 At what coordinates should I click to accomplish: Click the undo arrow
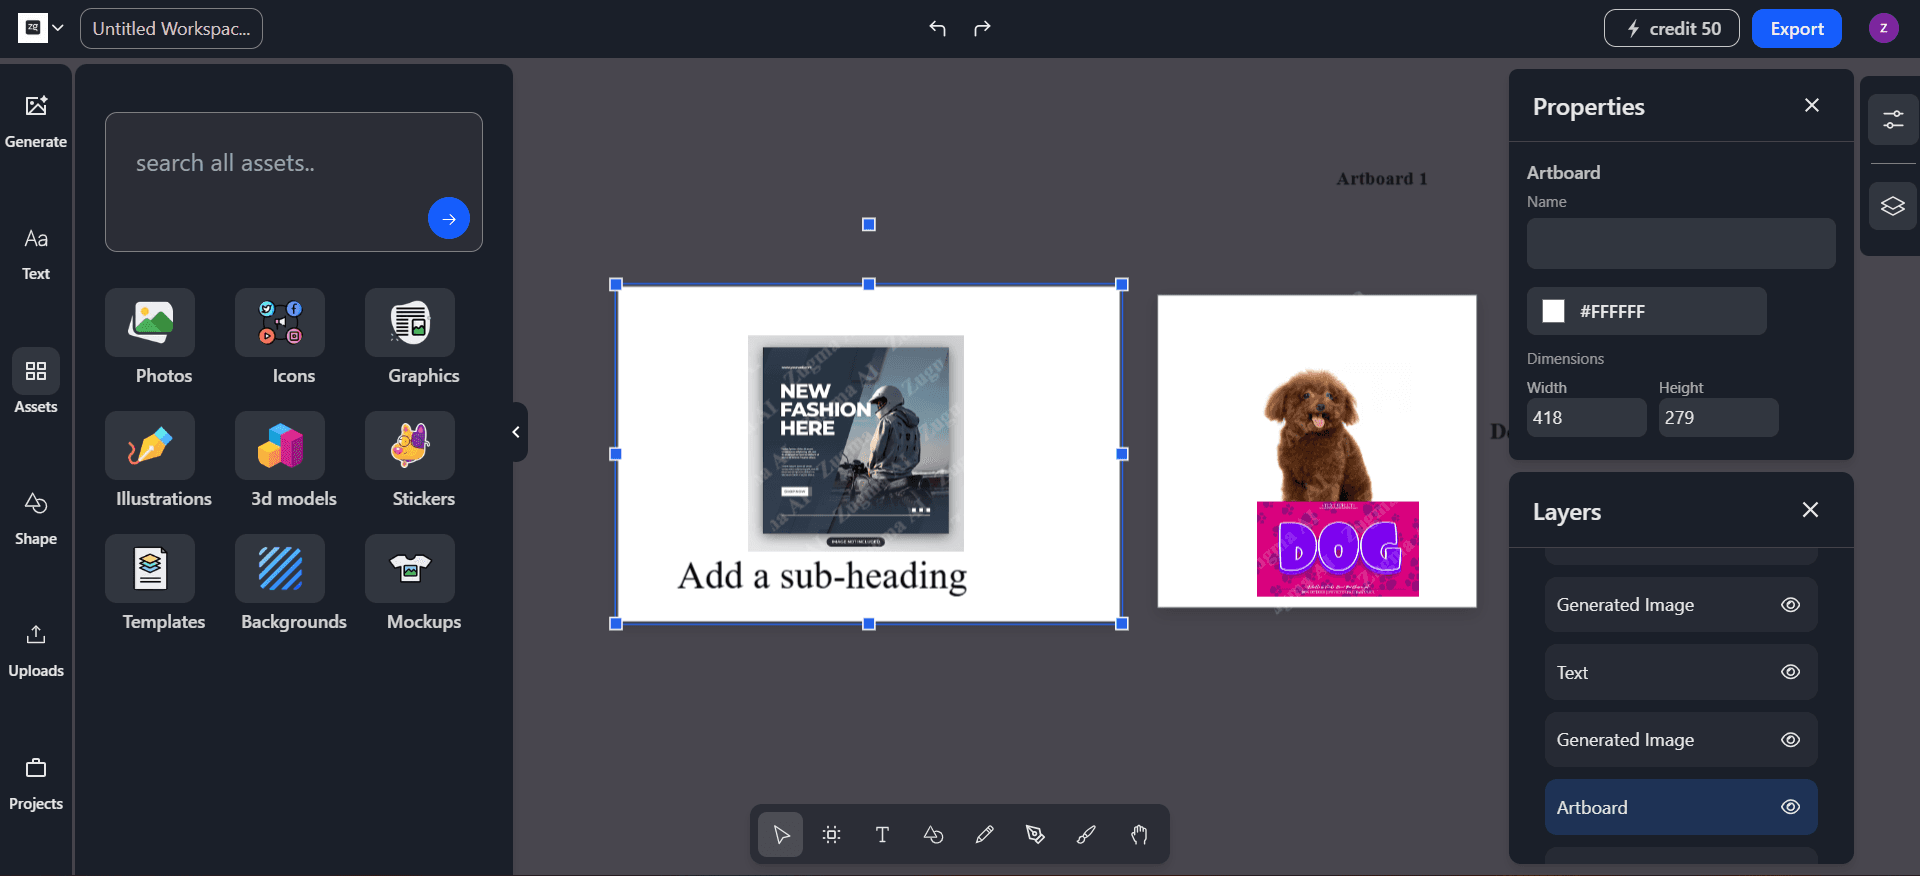[937, 28]
